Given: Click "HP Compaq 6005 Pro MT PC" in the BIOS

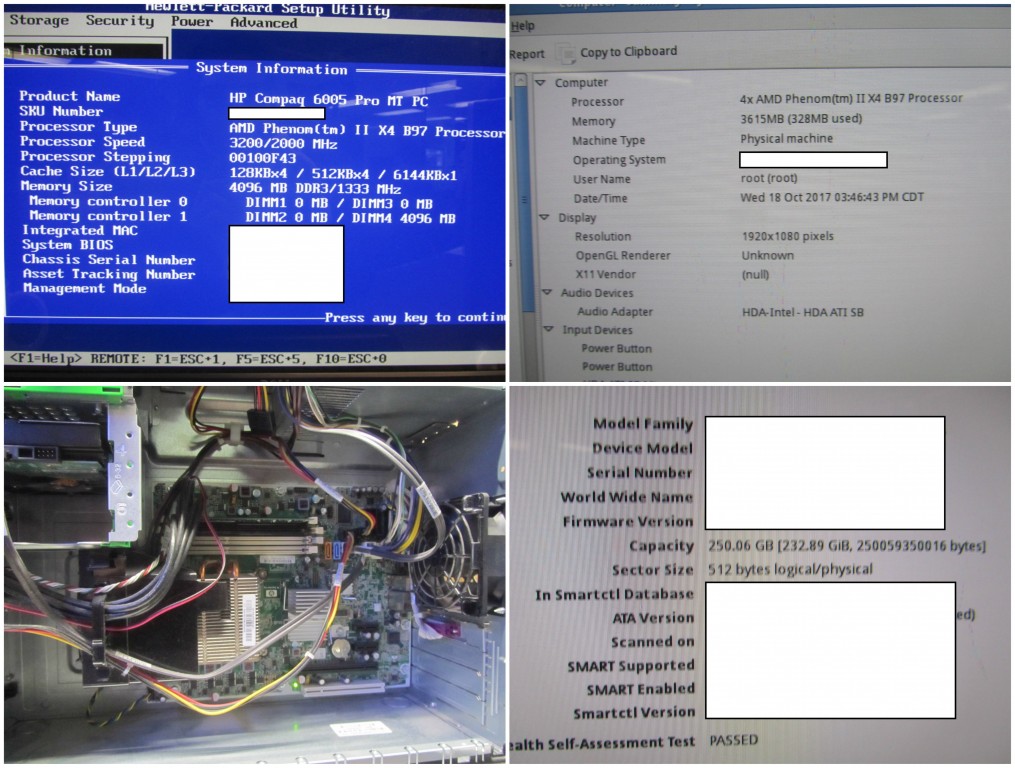Looking at the screenshot, I should coord(329,99).
